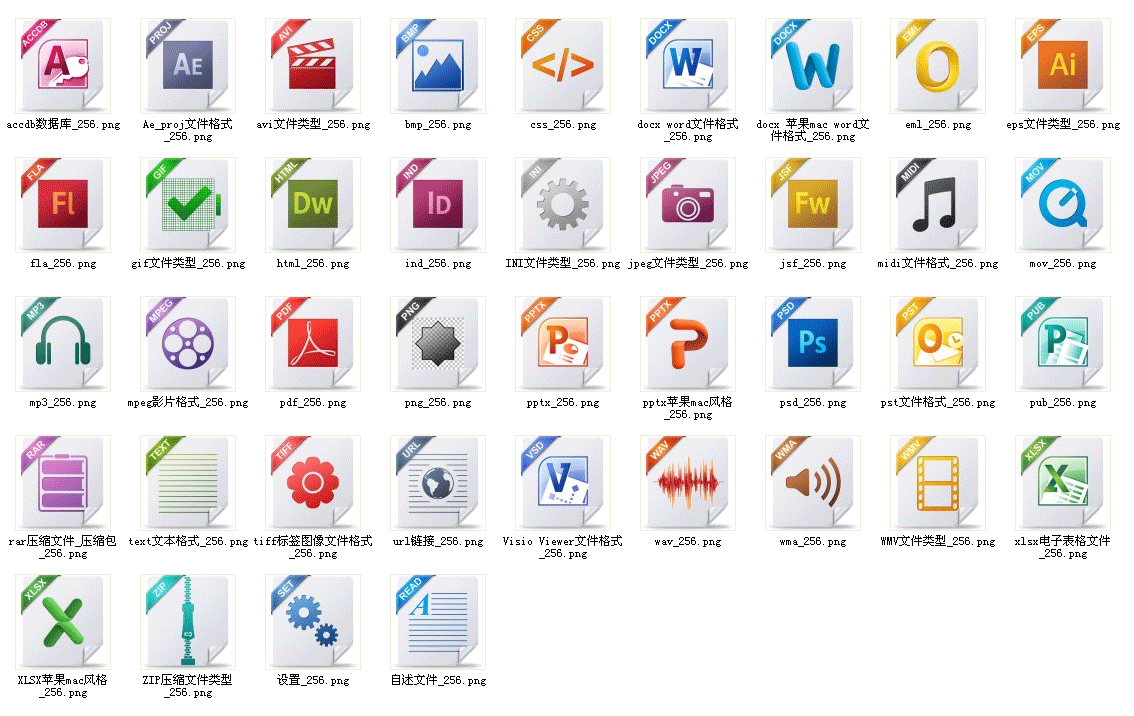
Task: Open the pdf Acrobat file icon
Action: [313, 344]
